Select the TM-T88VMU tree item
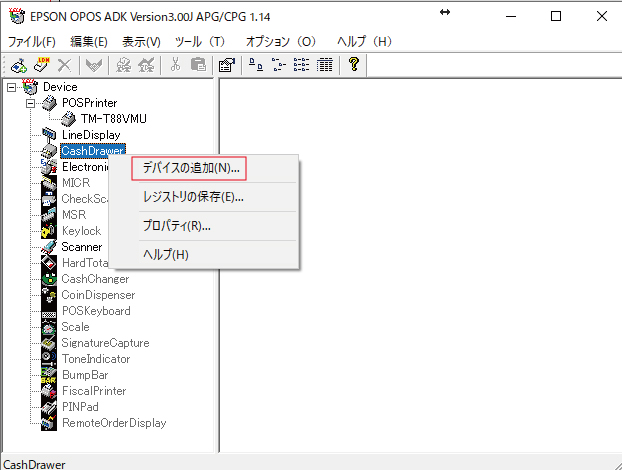622x470 pixels. [114, 119]
